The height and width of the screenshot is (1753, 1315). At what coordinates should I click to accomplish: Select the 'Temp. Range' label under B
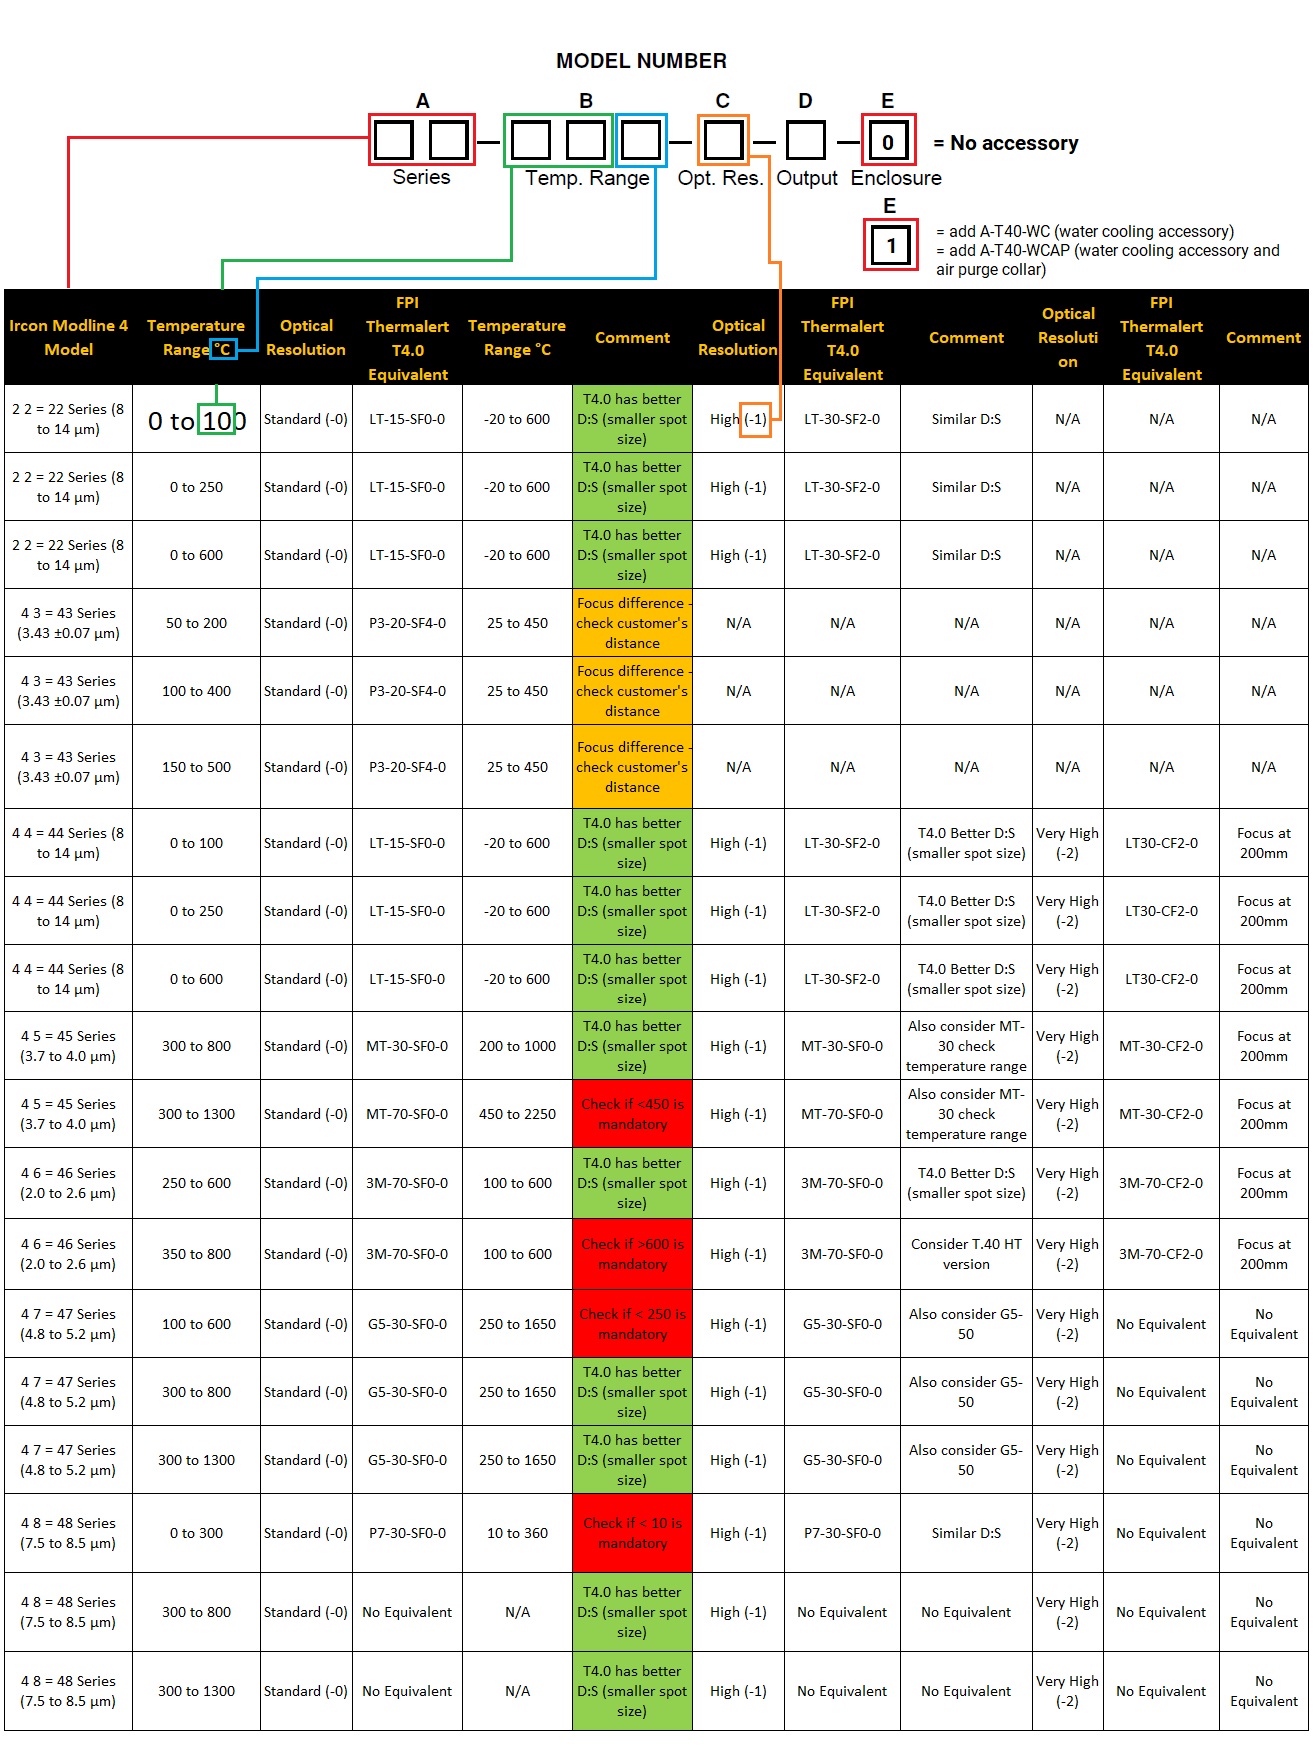coord(587,178)
